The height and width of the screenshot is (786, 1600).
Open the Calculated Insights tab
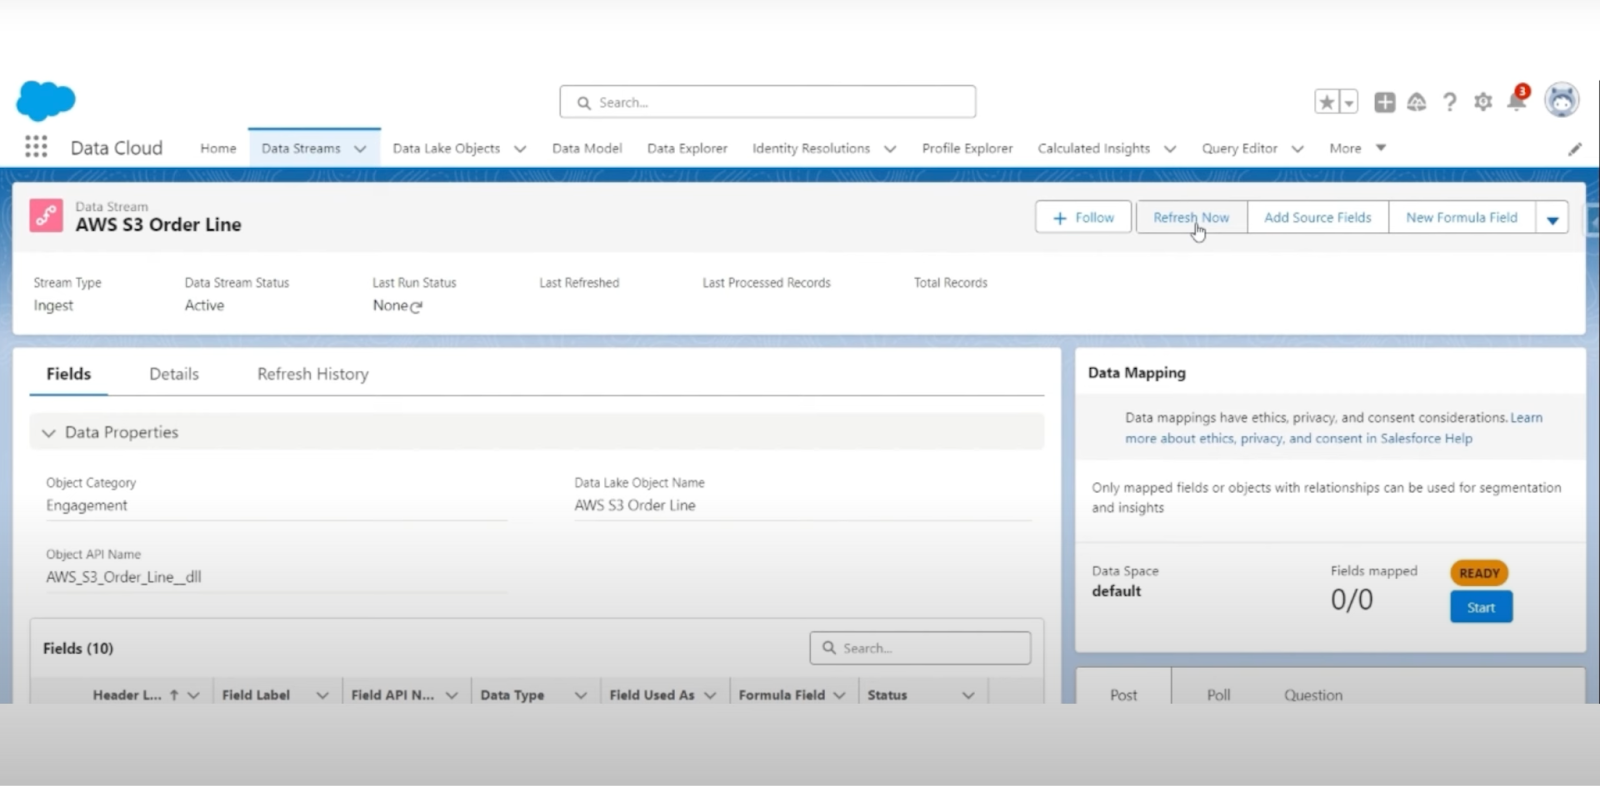(1094, 148)
